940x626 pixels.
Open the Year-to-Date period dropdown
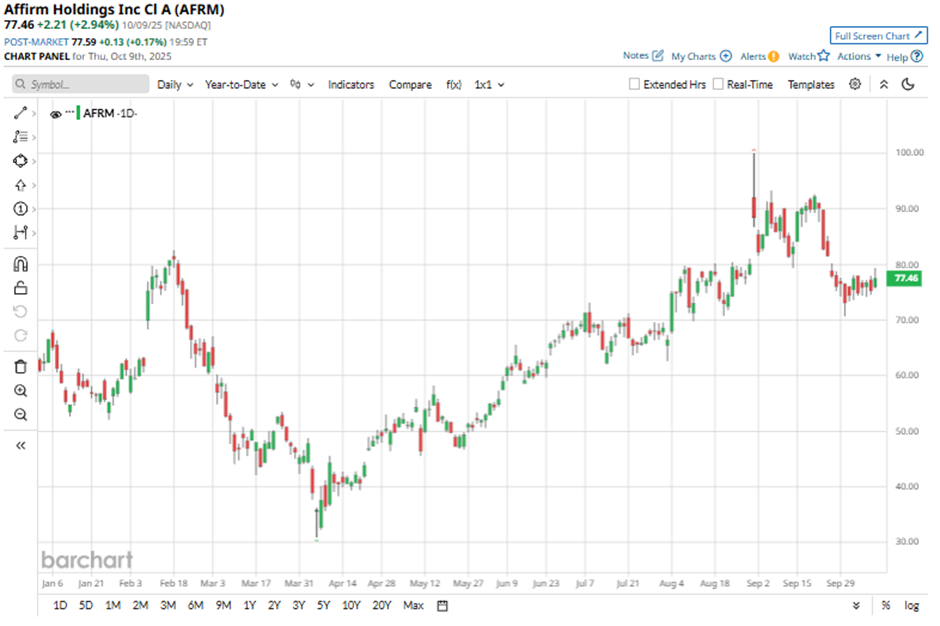pyautogui.click(x=242, y=85)
